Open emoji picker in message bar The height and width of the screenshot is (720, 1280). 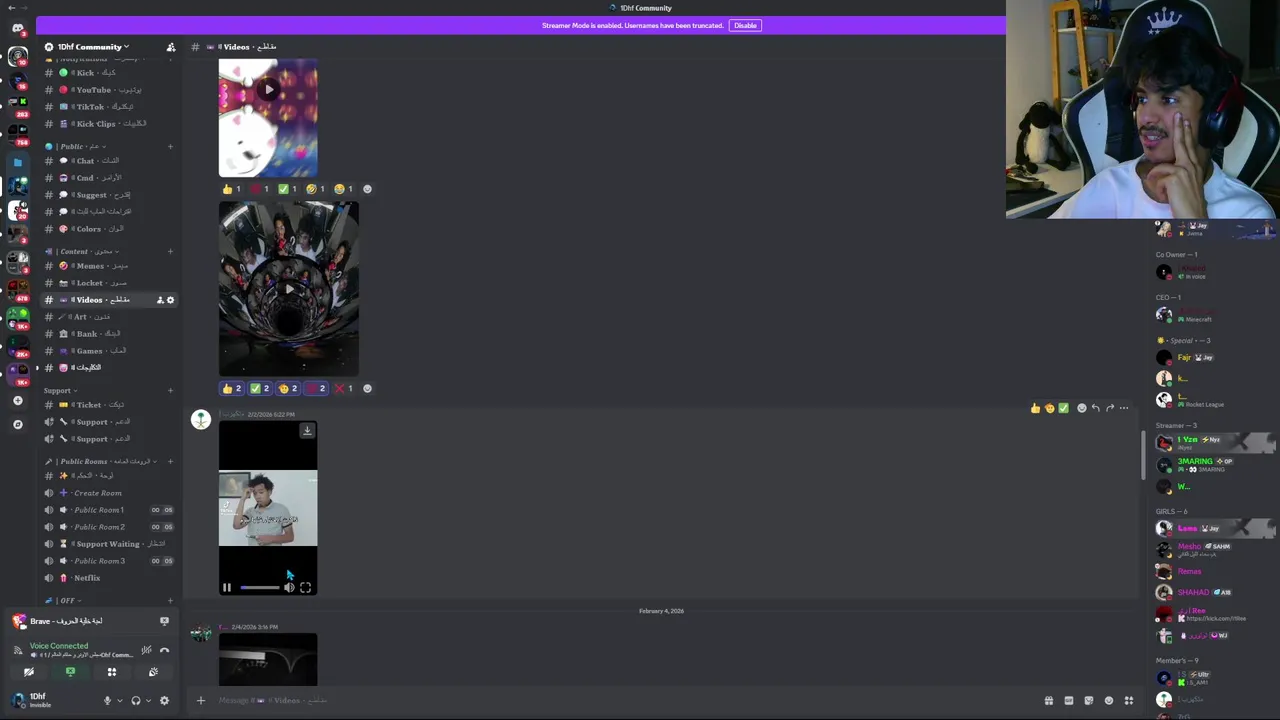(1108, 701)
